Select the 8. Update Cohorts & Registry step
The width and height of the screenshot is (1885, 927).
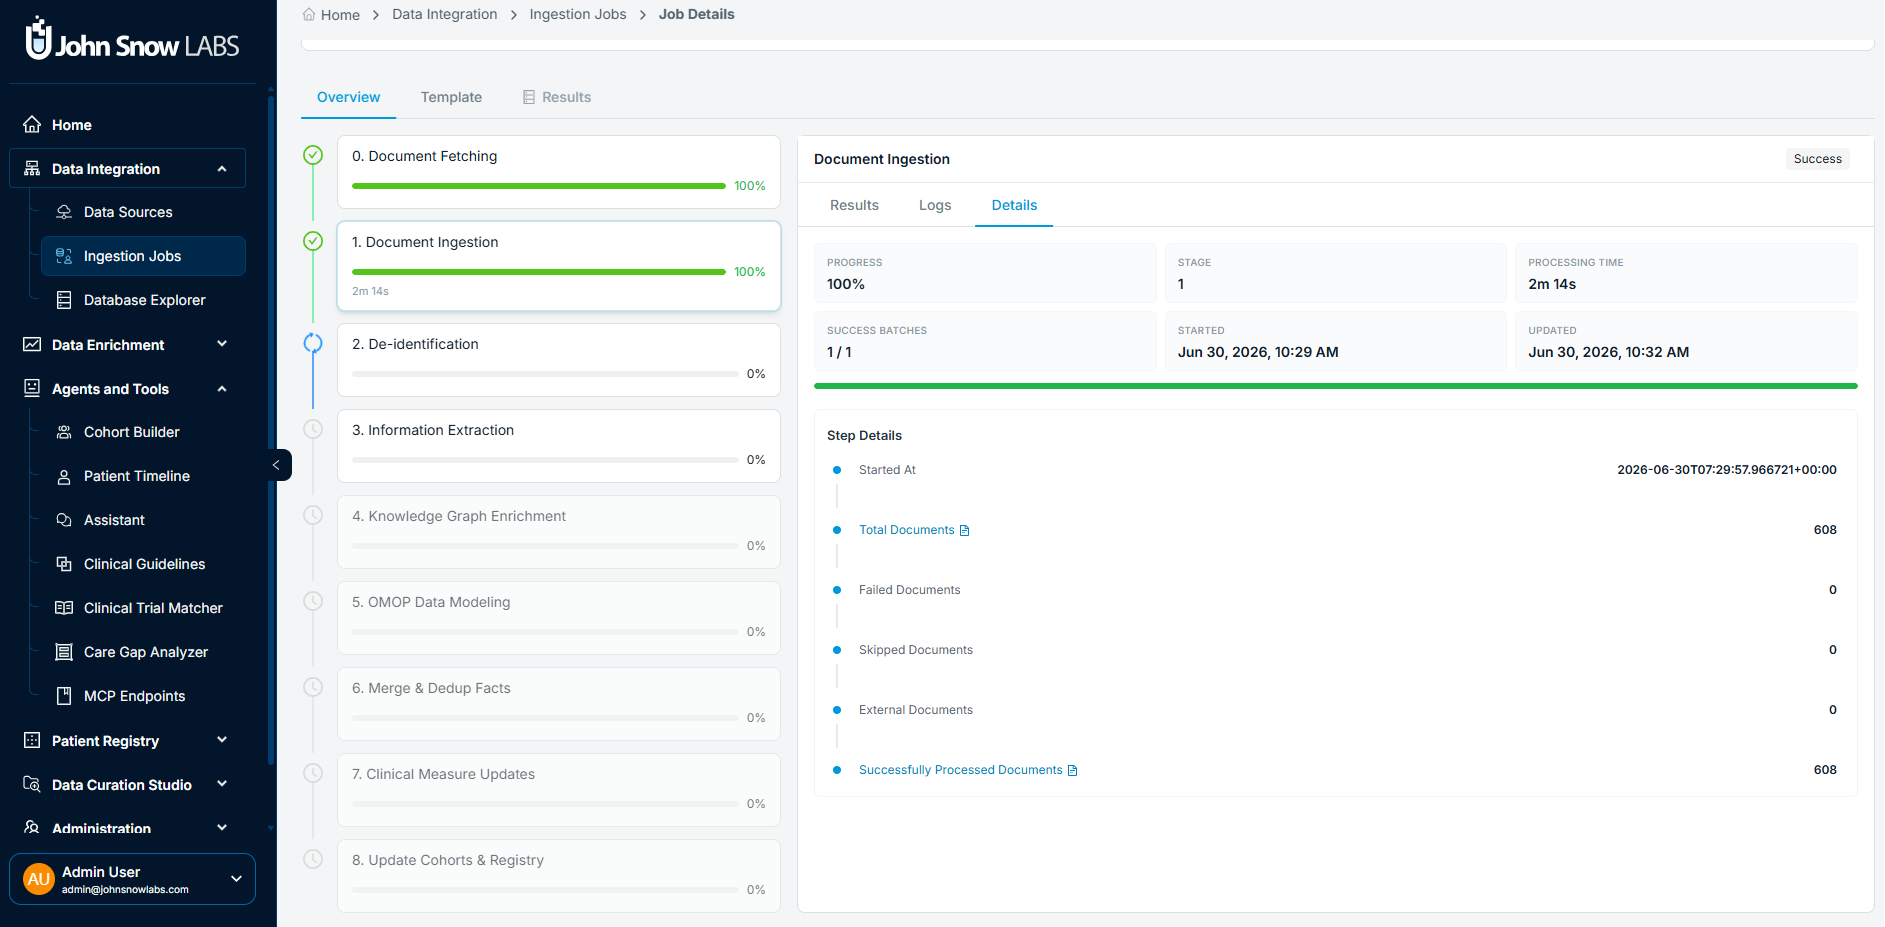559,876
